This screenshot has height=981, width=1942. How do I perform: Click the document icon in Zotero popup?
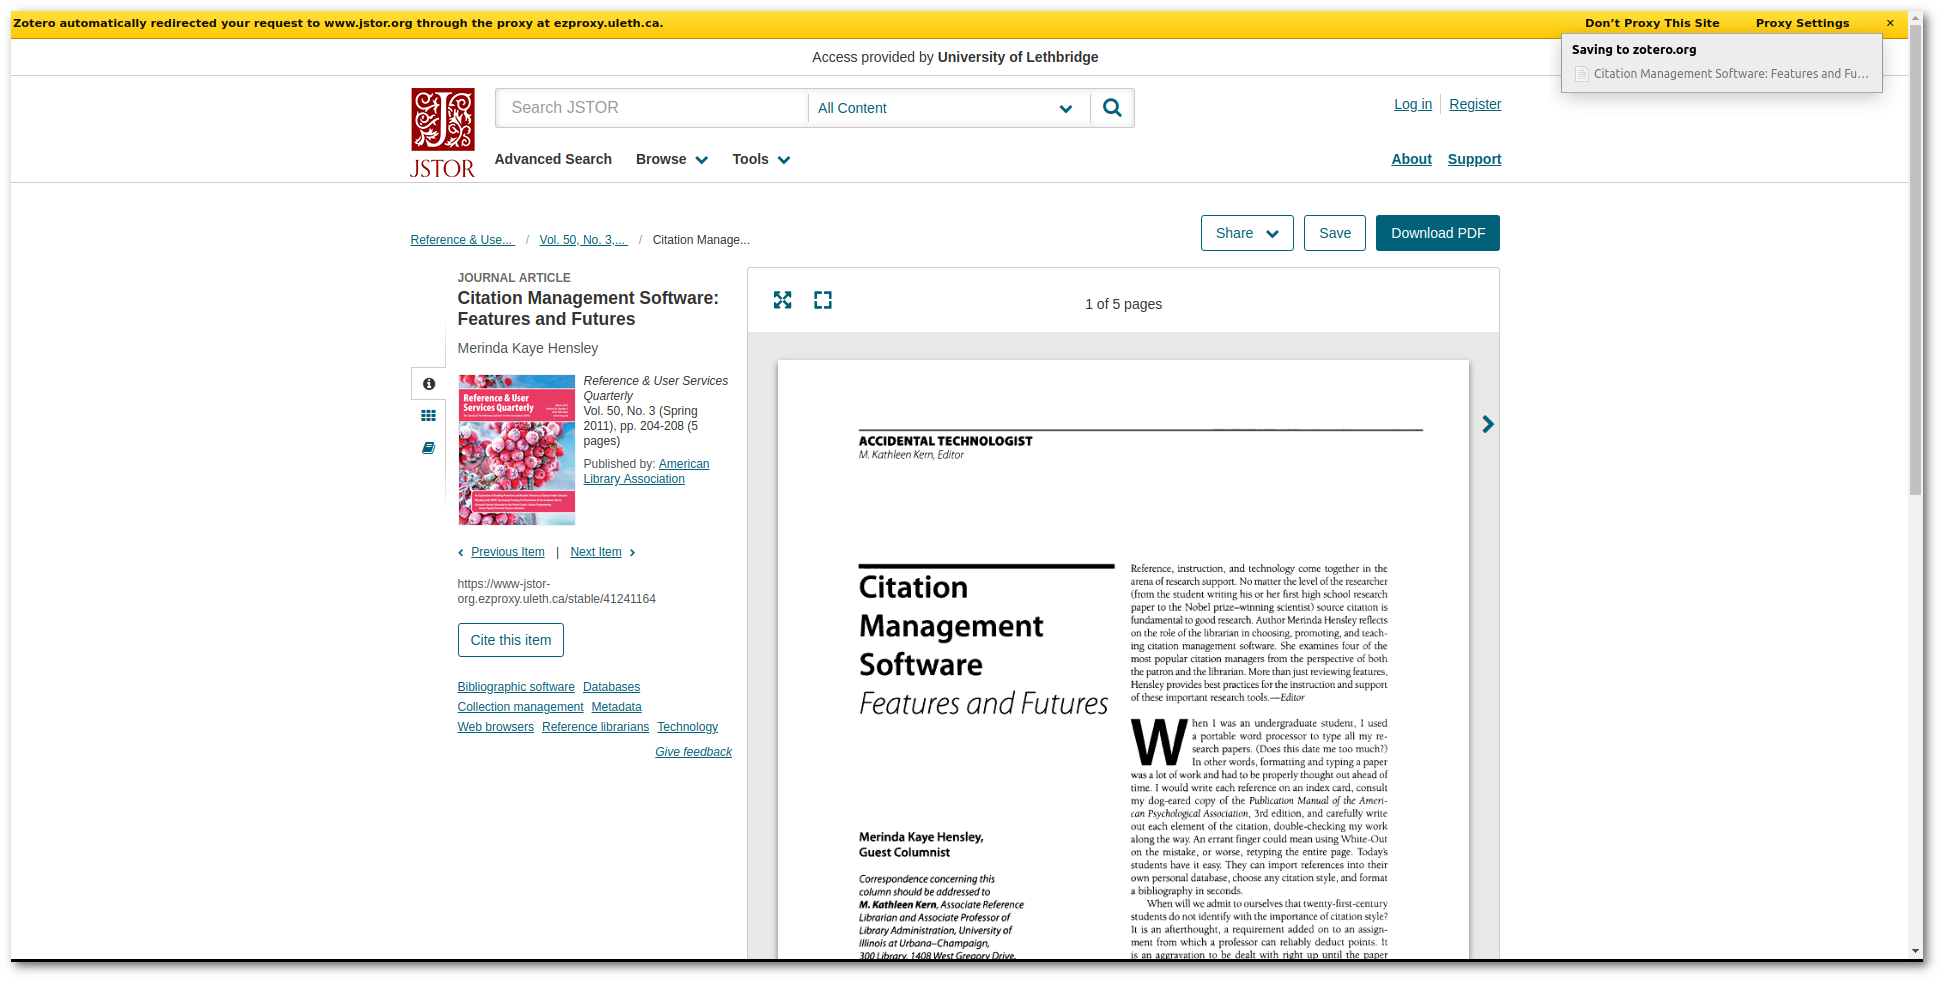pyautogui.click(x=1581, y=74)
